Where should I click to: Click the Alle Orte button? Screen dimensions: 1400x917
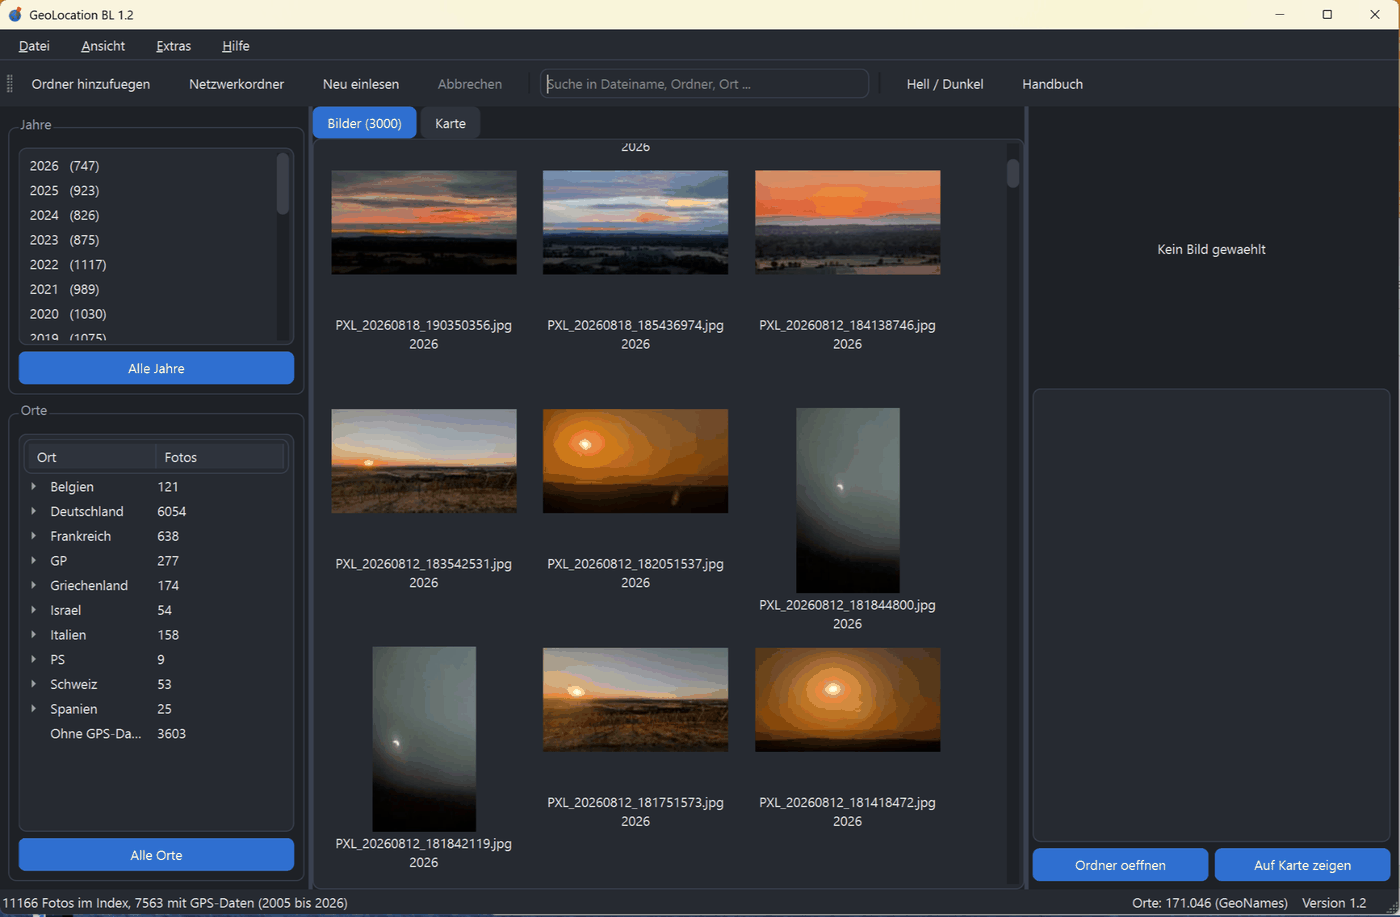(x=156, y=855)
